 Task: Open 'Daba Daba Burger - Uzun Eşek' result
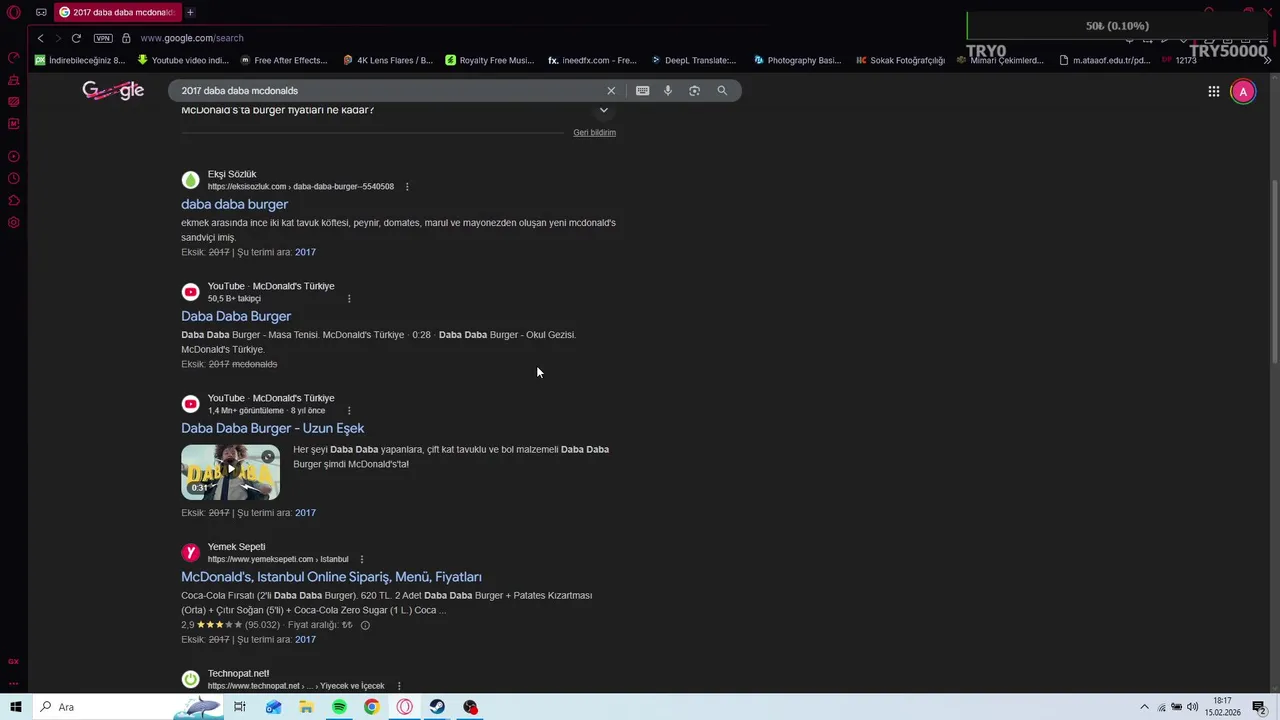click(272, 428)
